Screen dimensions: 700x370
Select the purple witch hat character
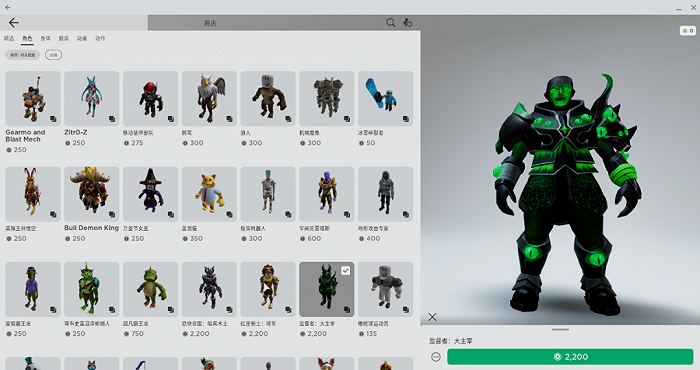[150, 194]
